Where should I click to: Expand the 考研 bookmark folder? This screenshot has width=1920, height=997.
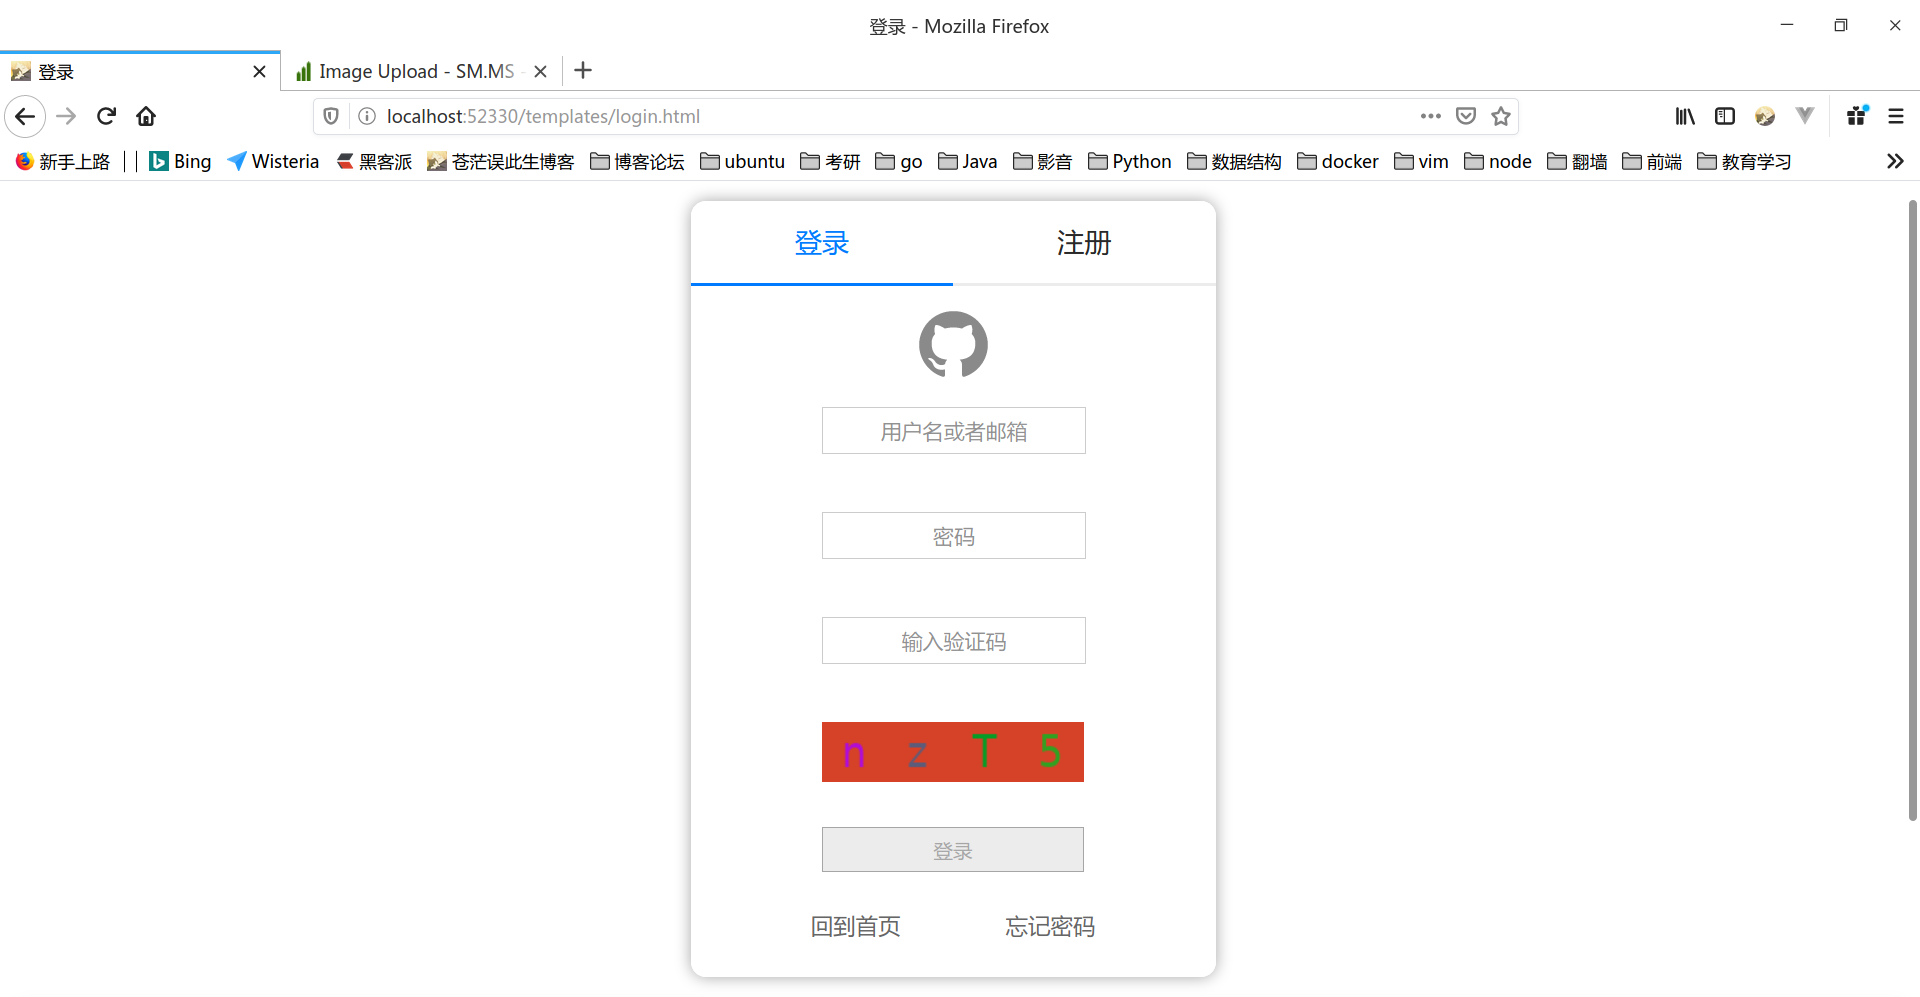(830, 161)
